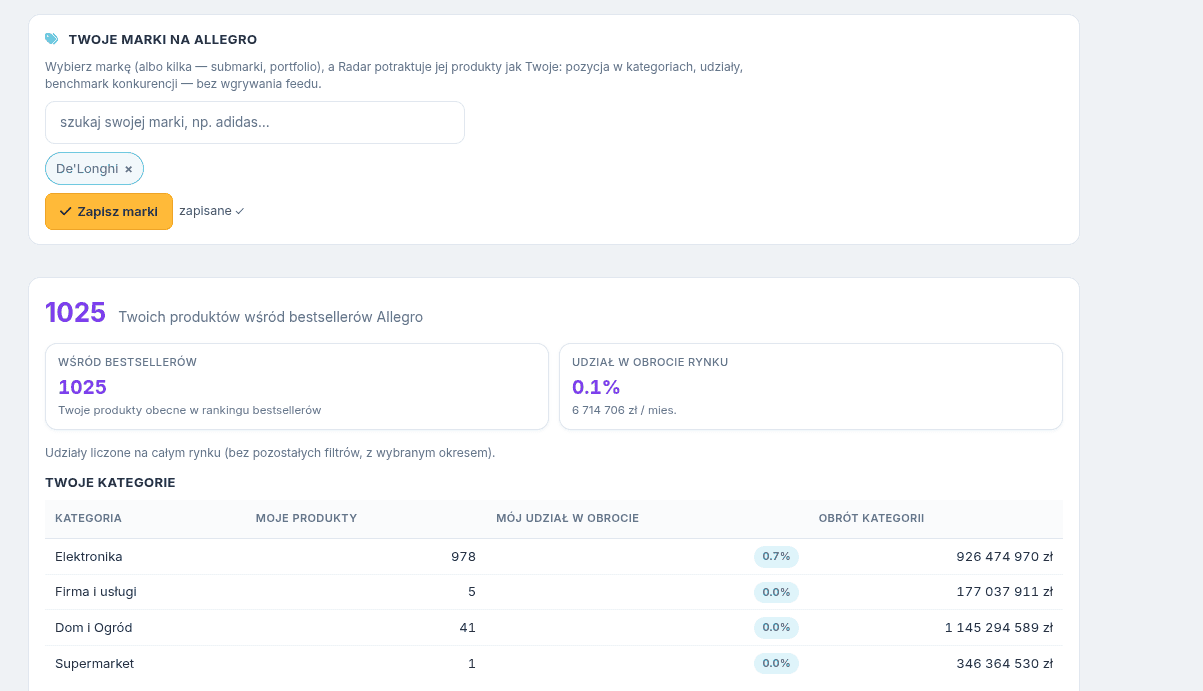Remove the De'Longhi brand chip with its x
1203x691 pixels.
(128, 169)
